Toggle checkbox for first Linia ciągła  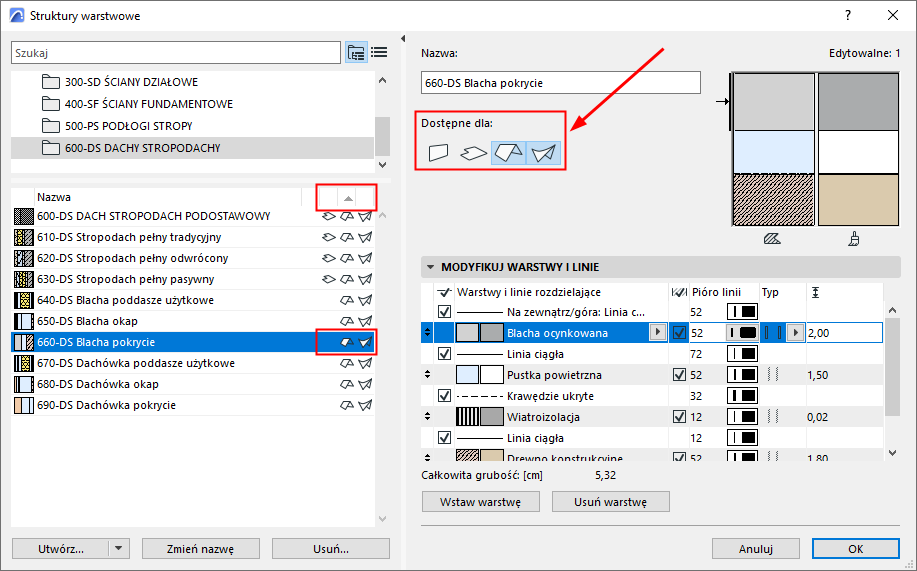(444, 354)
